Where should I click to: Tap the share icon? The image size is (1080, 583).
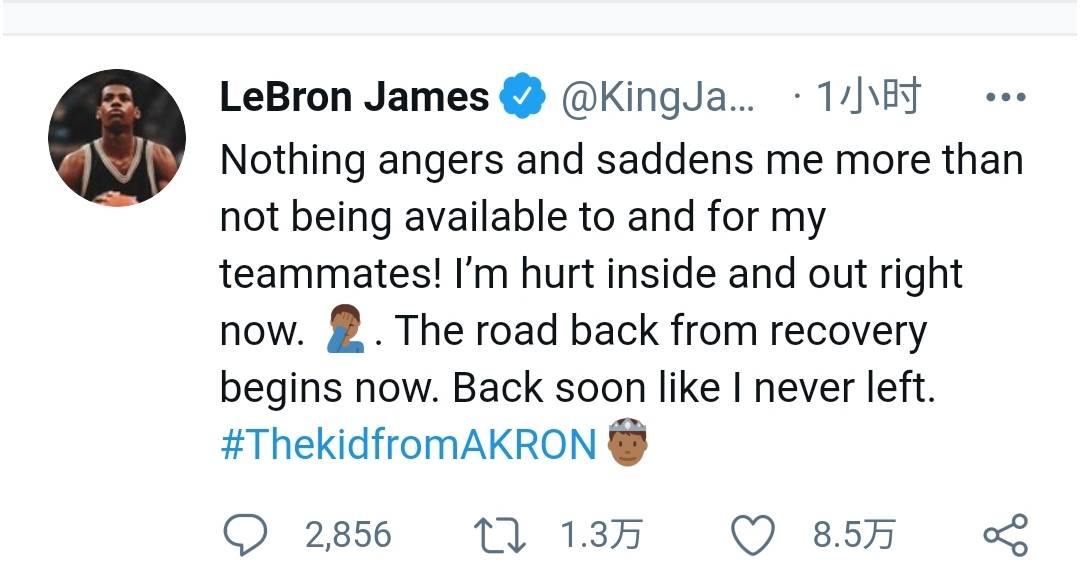(x=1006, y=535)
